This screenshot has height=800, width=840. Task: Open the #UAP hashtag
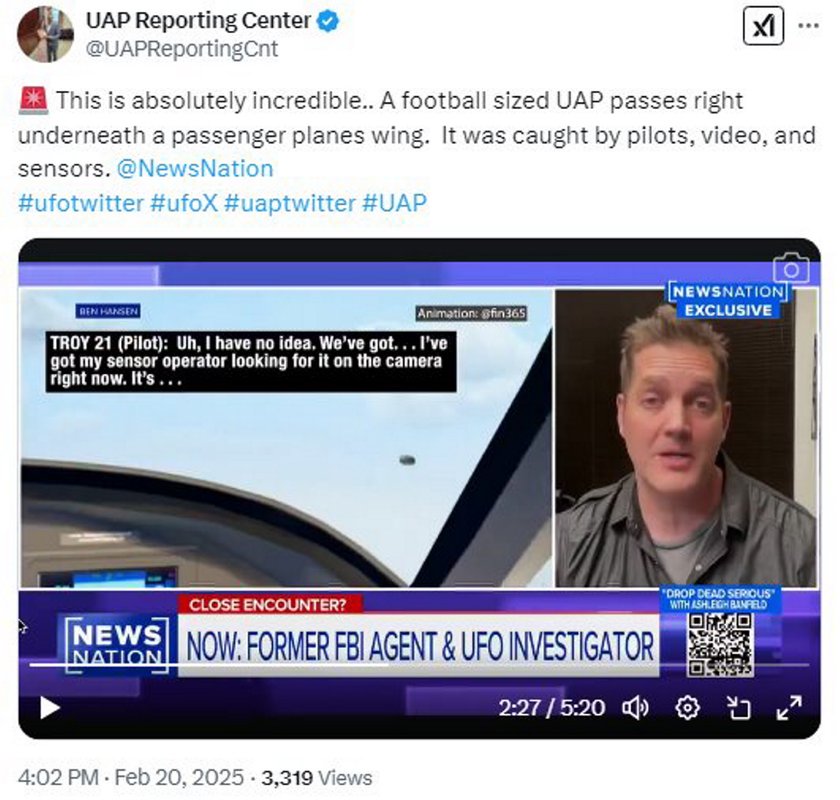click(x=394, y=203)
